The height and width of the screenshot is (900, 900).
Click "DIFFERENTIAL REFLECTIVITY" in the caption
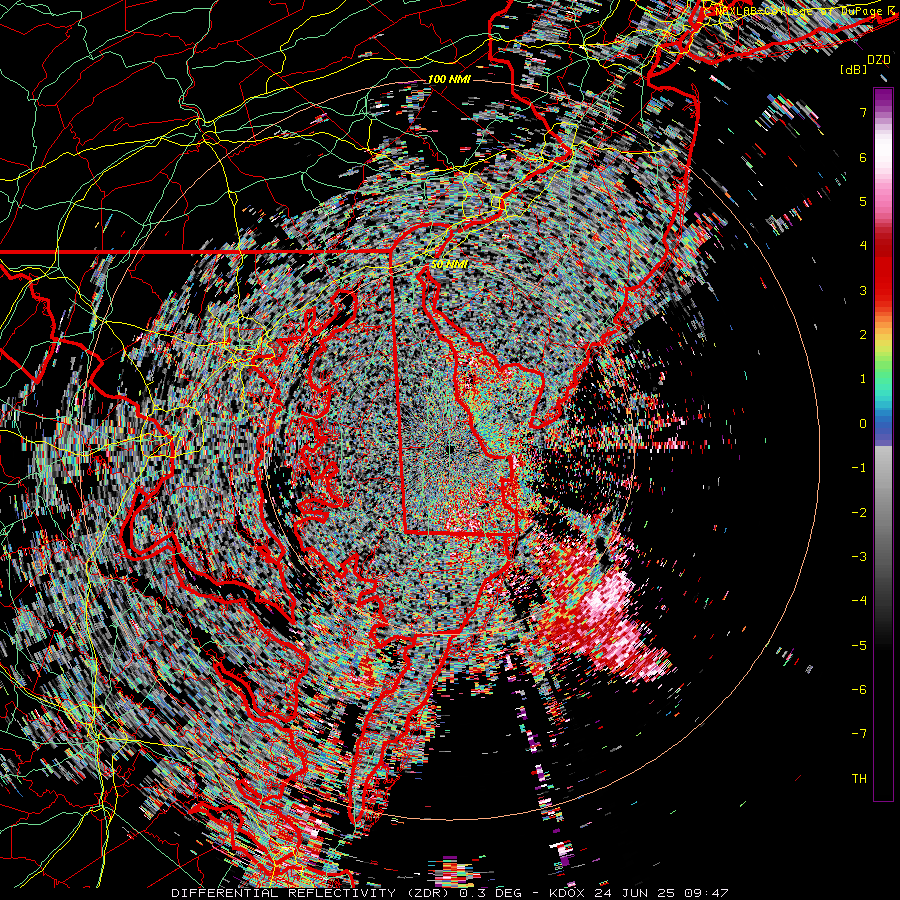point(284,893)
